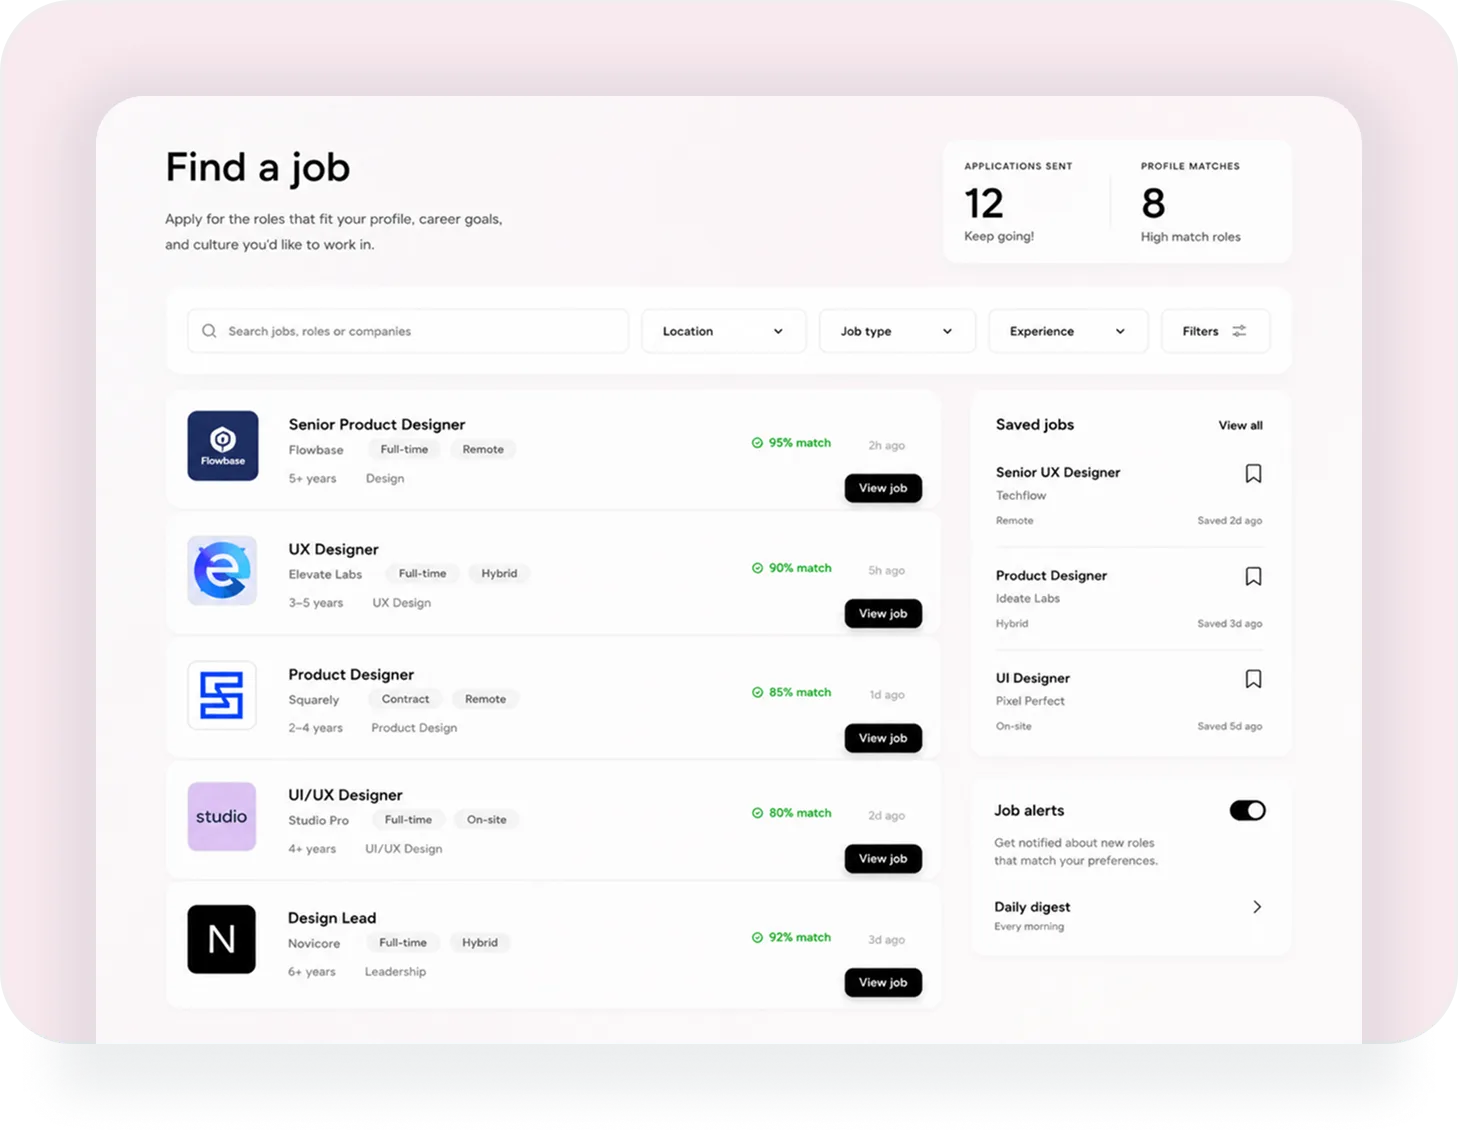Click the Squarely company logo

tap(222, 695)
